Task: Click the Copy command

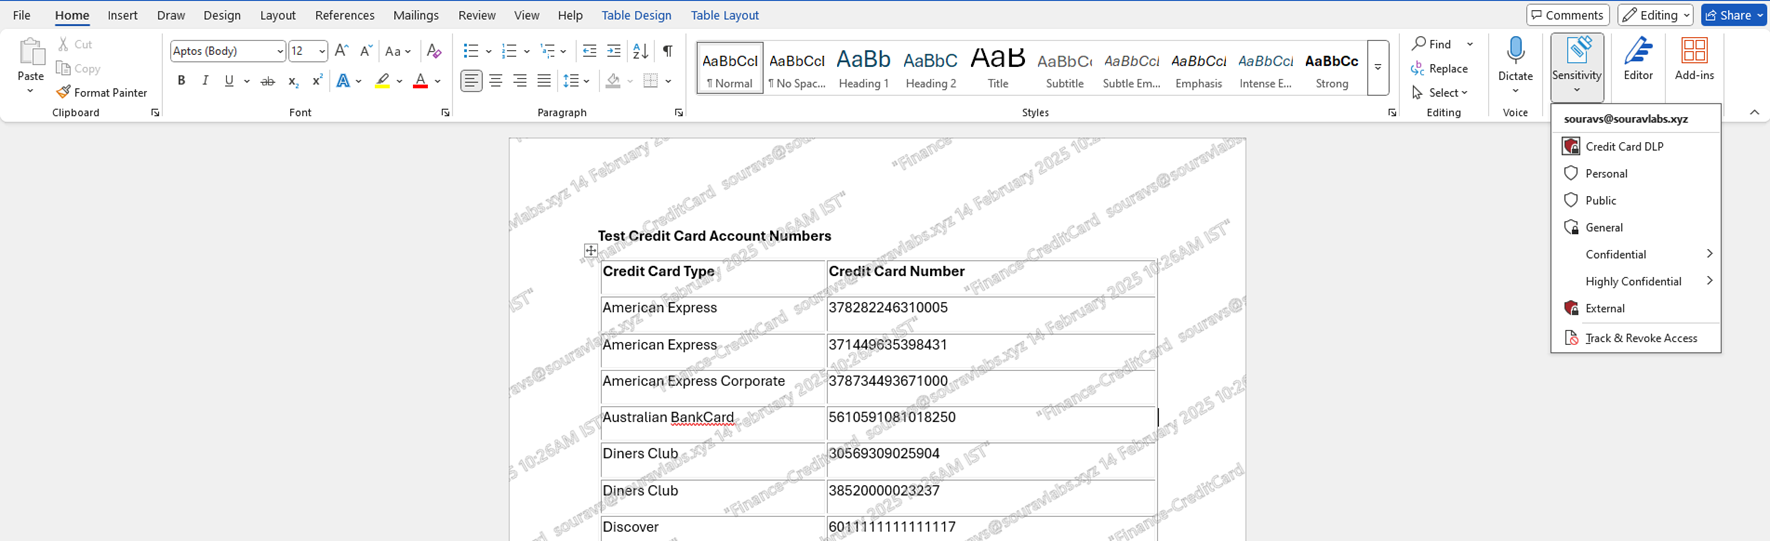Action: (78, 68)
